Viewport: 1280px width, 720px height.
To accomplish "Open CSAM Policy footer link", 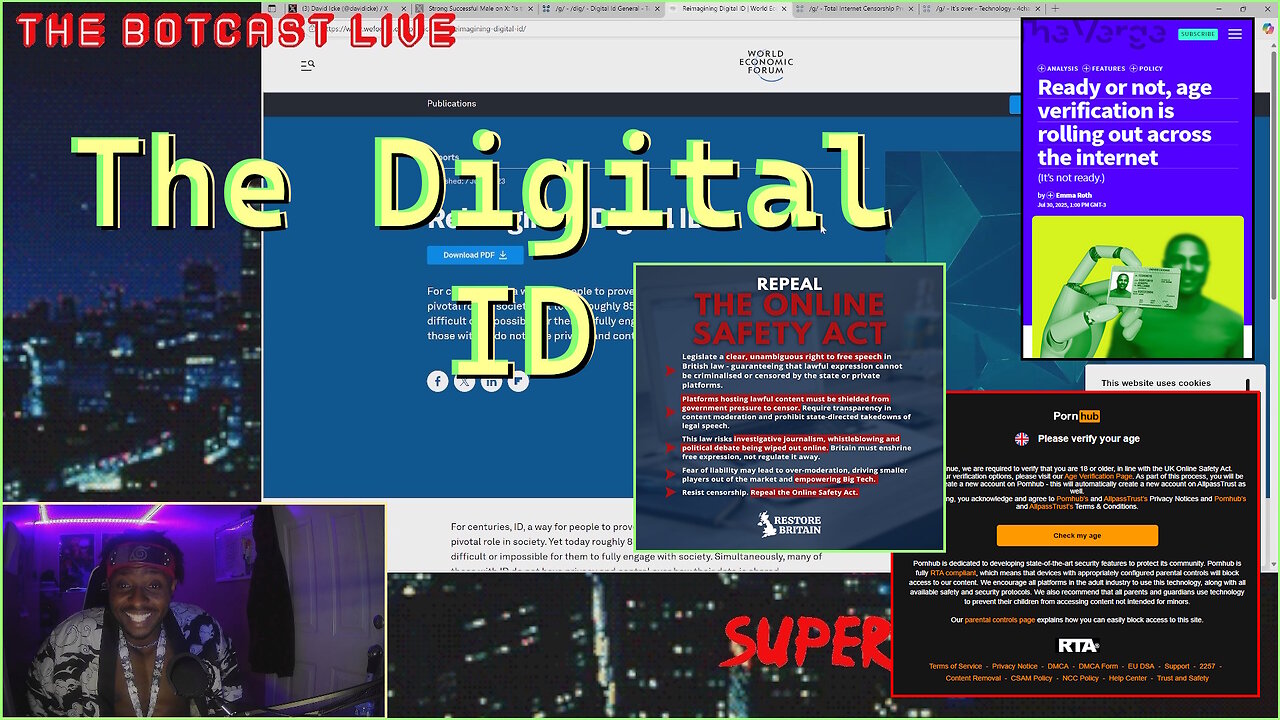I will (1031, 678).
